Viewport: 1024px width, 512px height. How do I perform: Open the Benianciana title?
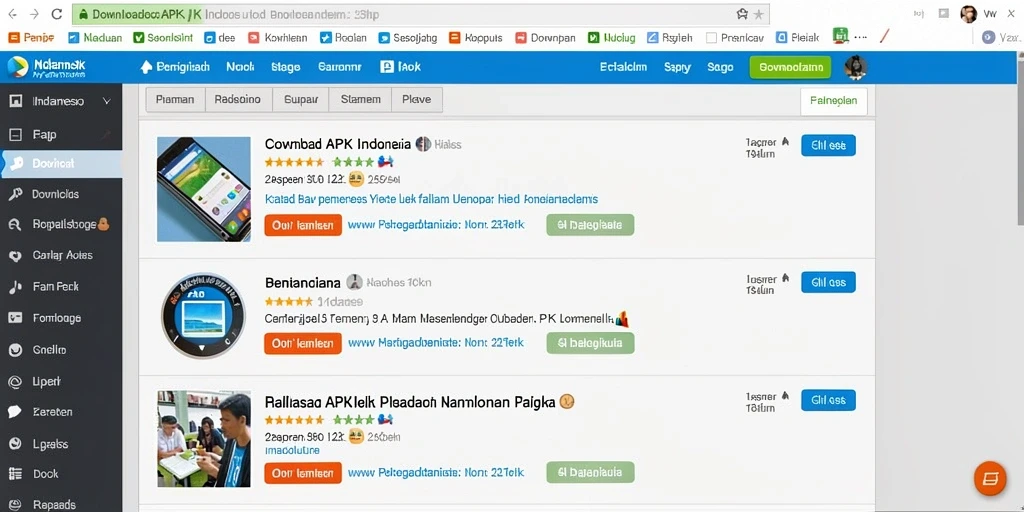[x=302, y=283]
